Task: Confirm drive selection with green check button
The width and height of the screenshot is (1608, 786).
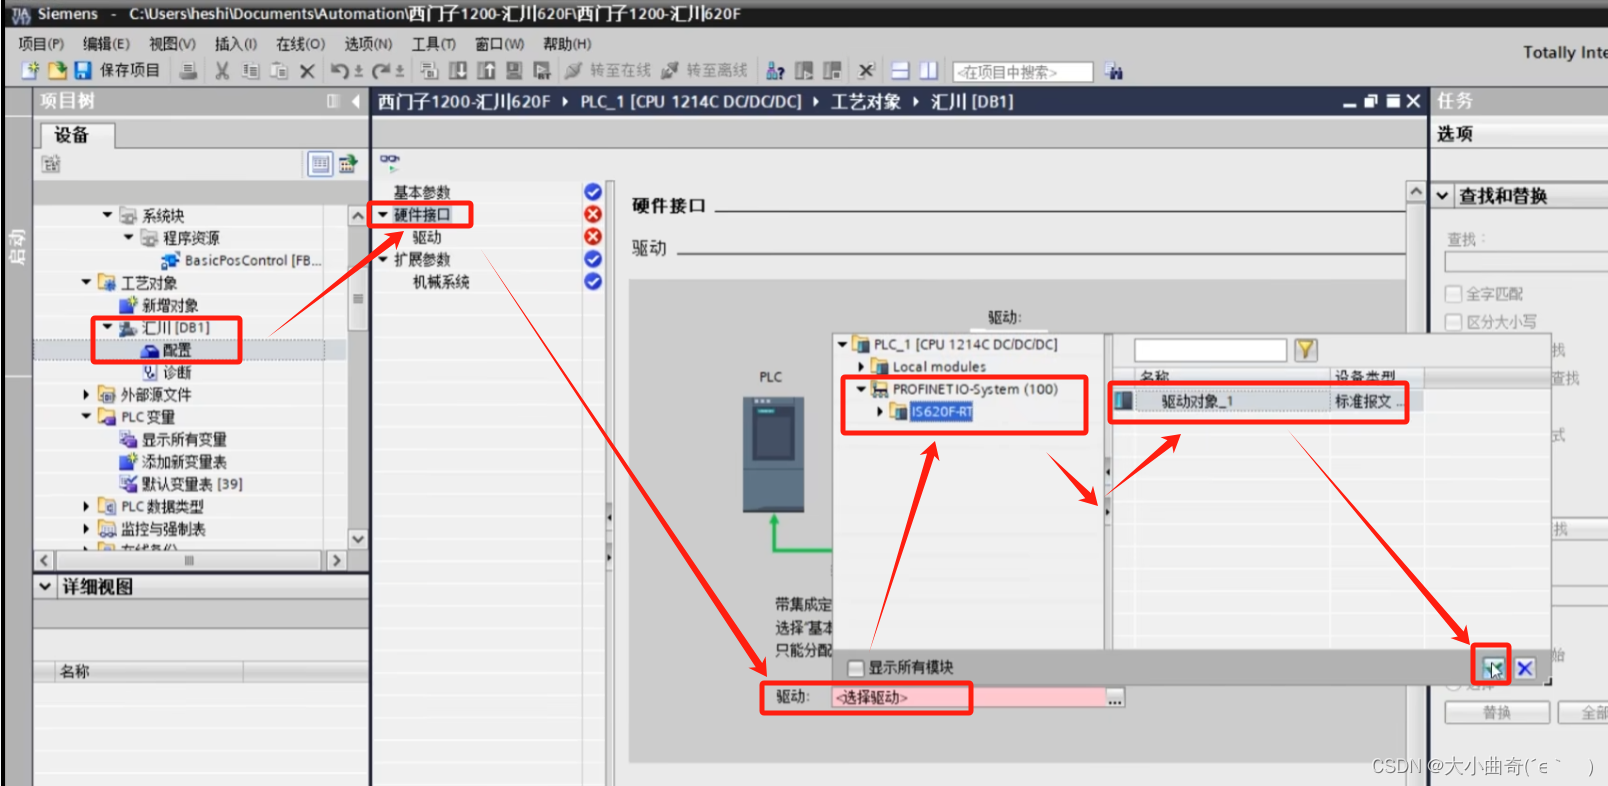Action: pyautogui.click(x=1492, y=668)
